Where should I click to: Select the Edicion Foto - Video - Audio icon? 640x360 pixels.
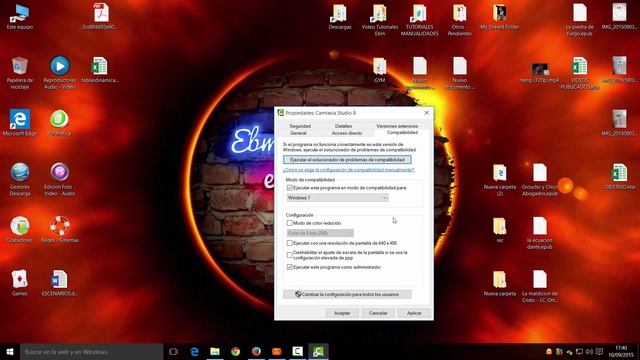click(60, 179)
